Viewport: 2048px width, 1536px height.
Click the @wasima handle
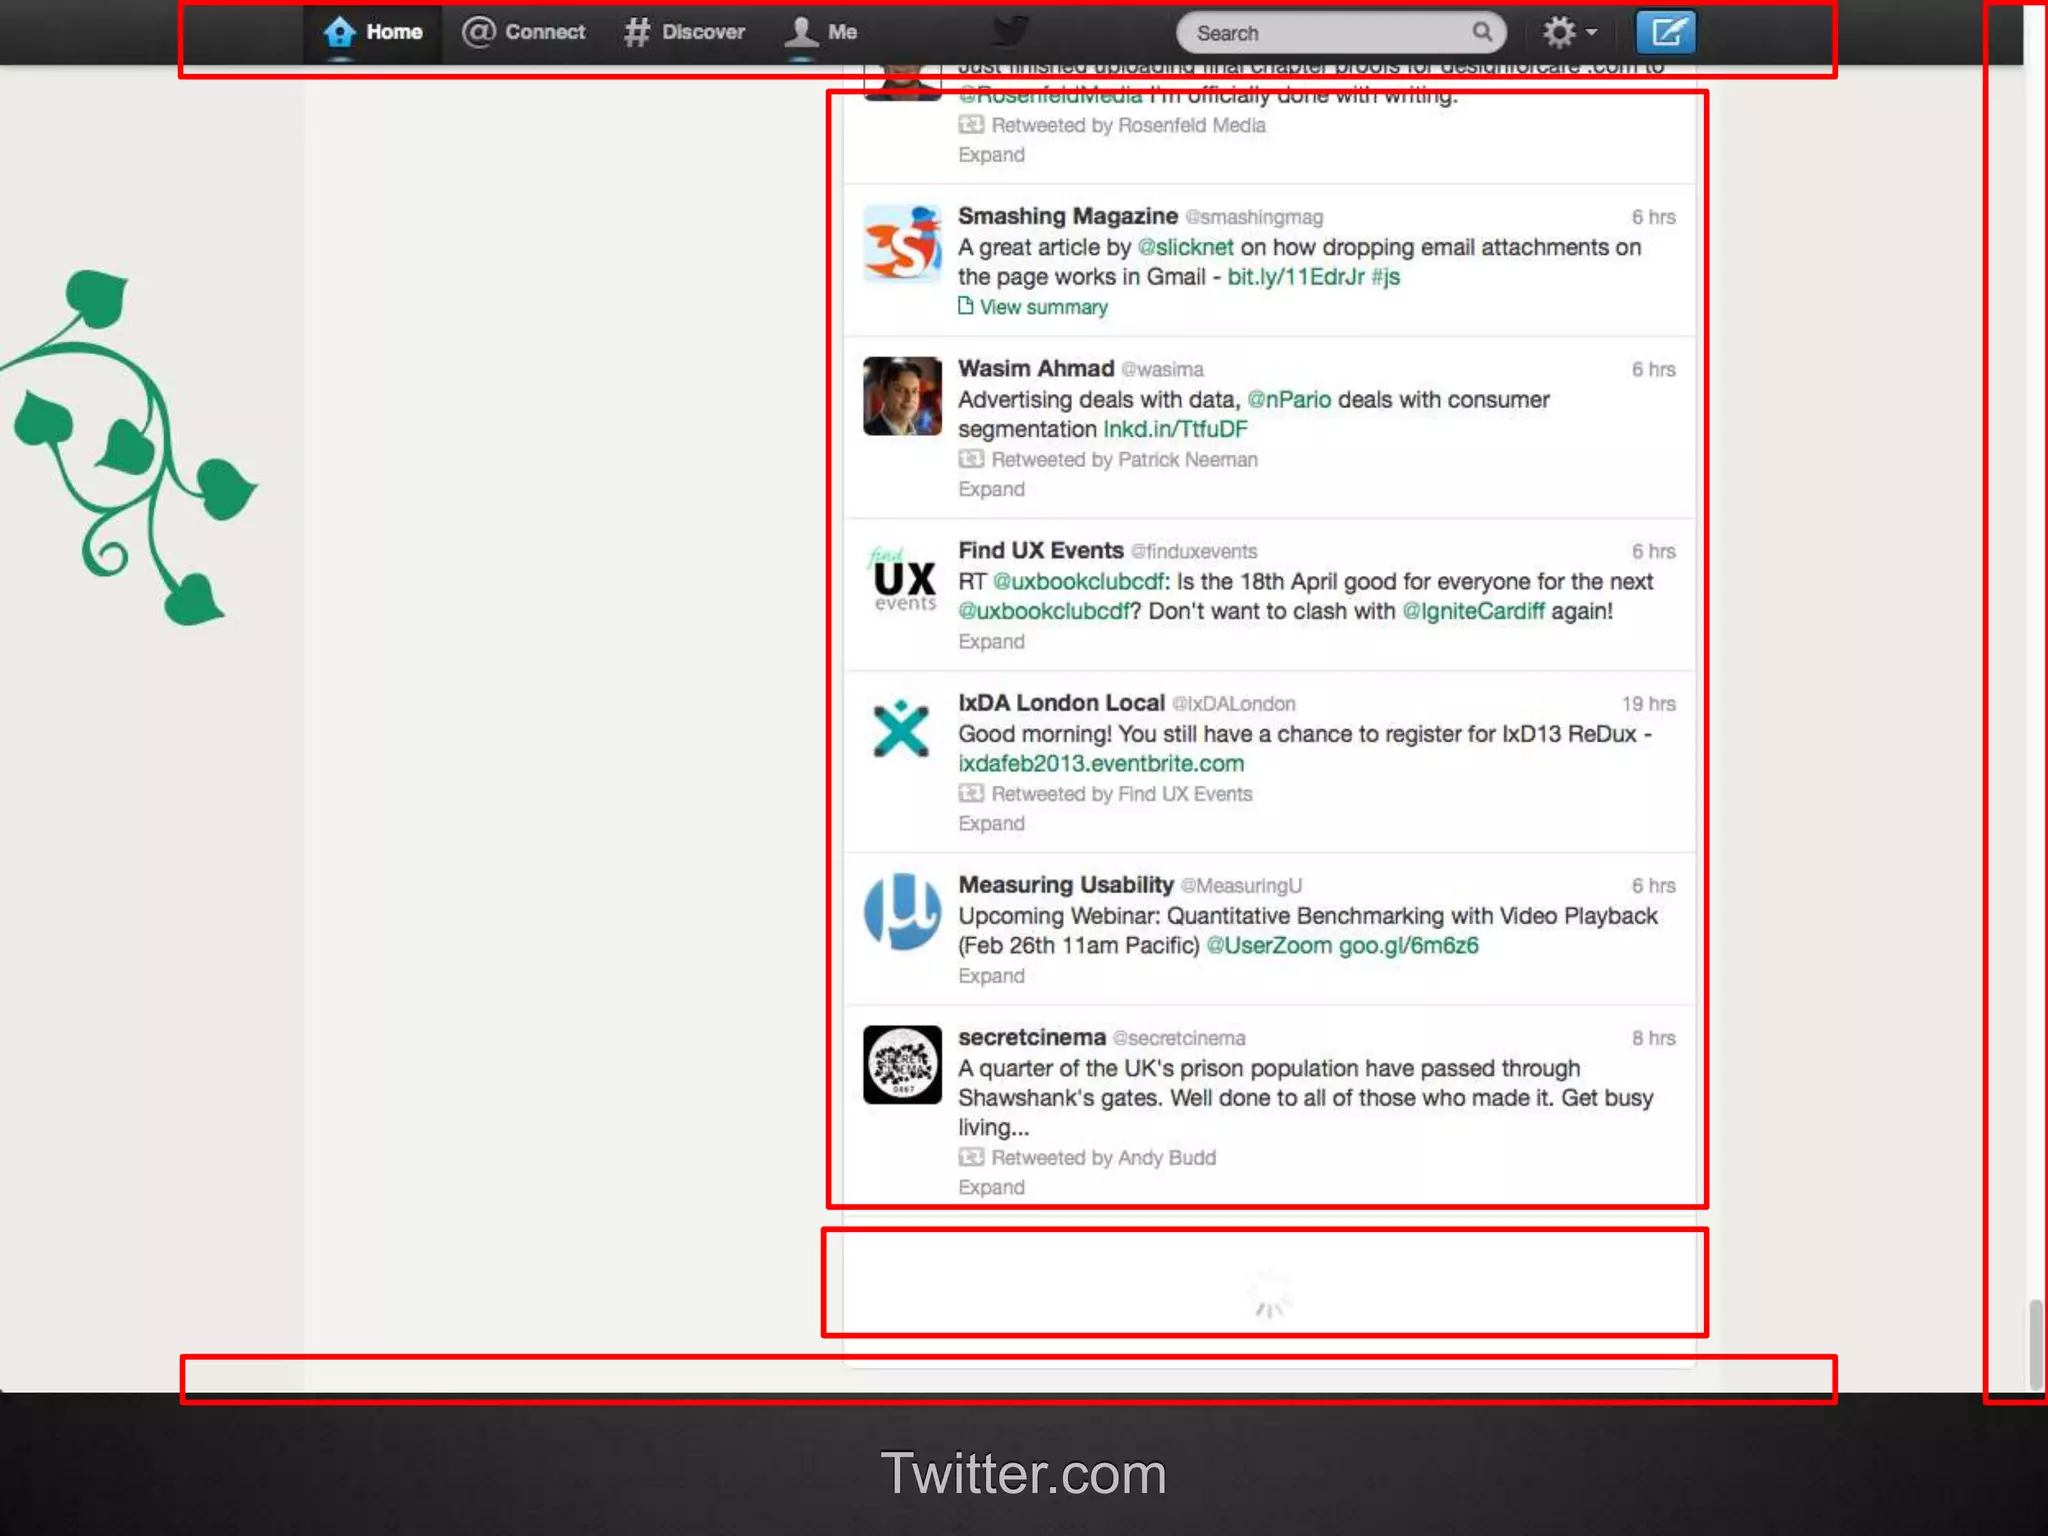pos(1162,370)
